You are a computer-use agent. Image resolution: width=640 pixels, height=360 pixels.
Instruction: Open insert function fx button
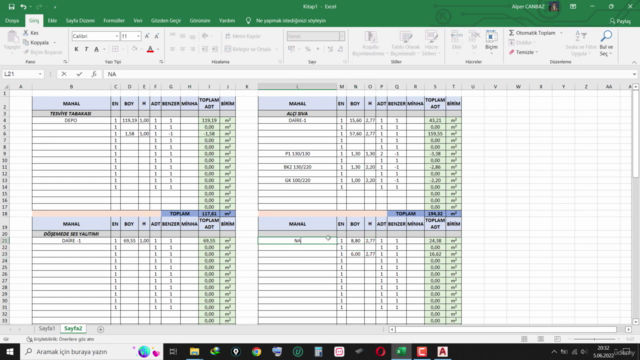click(x=94, y=74)
